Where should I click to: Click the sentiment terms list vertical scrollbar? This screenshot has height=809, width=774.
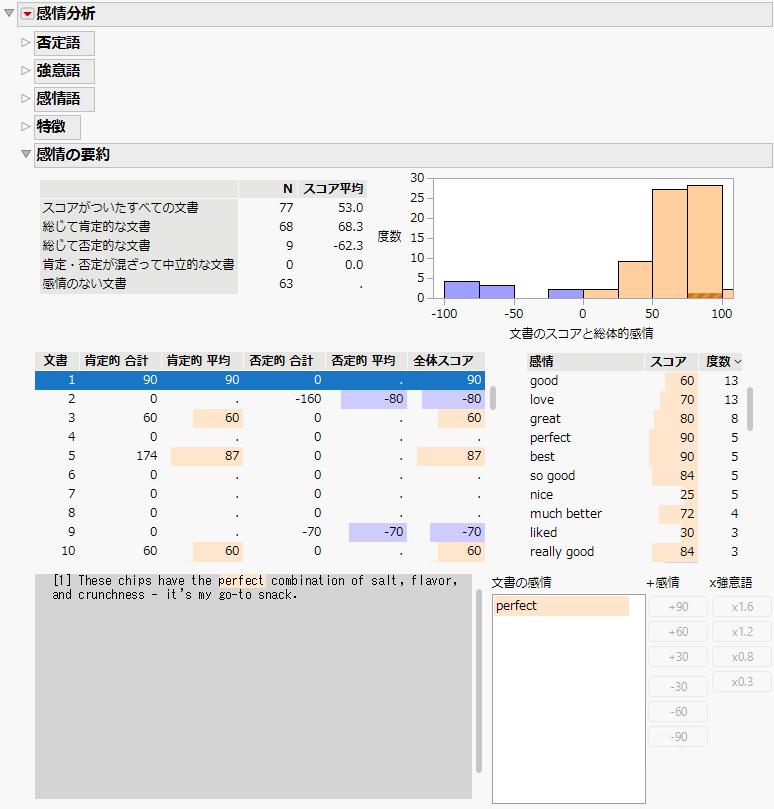click(750, 409)
